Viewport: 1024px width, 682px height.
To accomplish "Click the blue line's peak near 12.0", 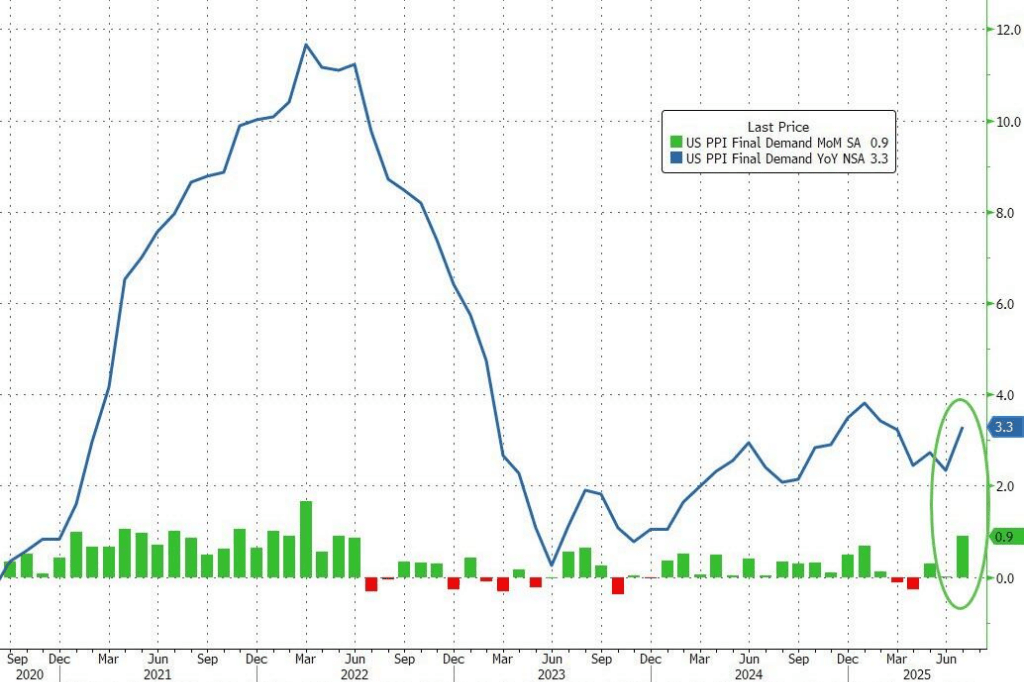I will (x=306, y=45).
